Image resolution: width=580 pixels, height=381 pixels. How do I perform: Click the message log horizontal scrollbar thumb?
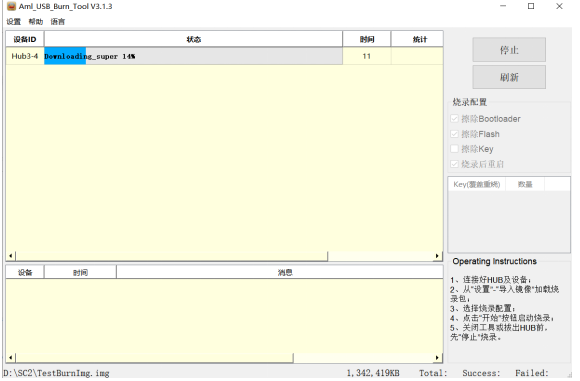tap(155, 358)
